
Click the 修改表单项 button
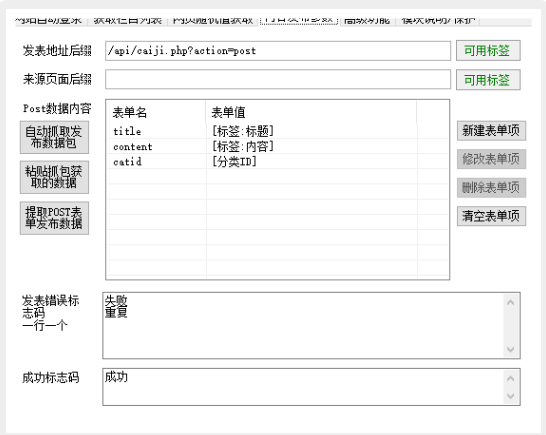[x=491, y=160]
